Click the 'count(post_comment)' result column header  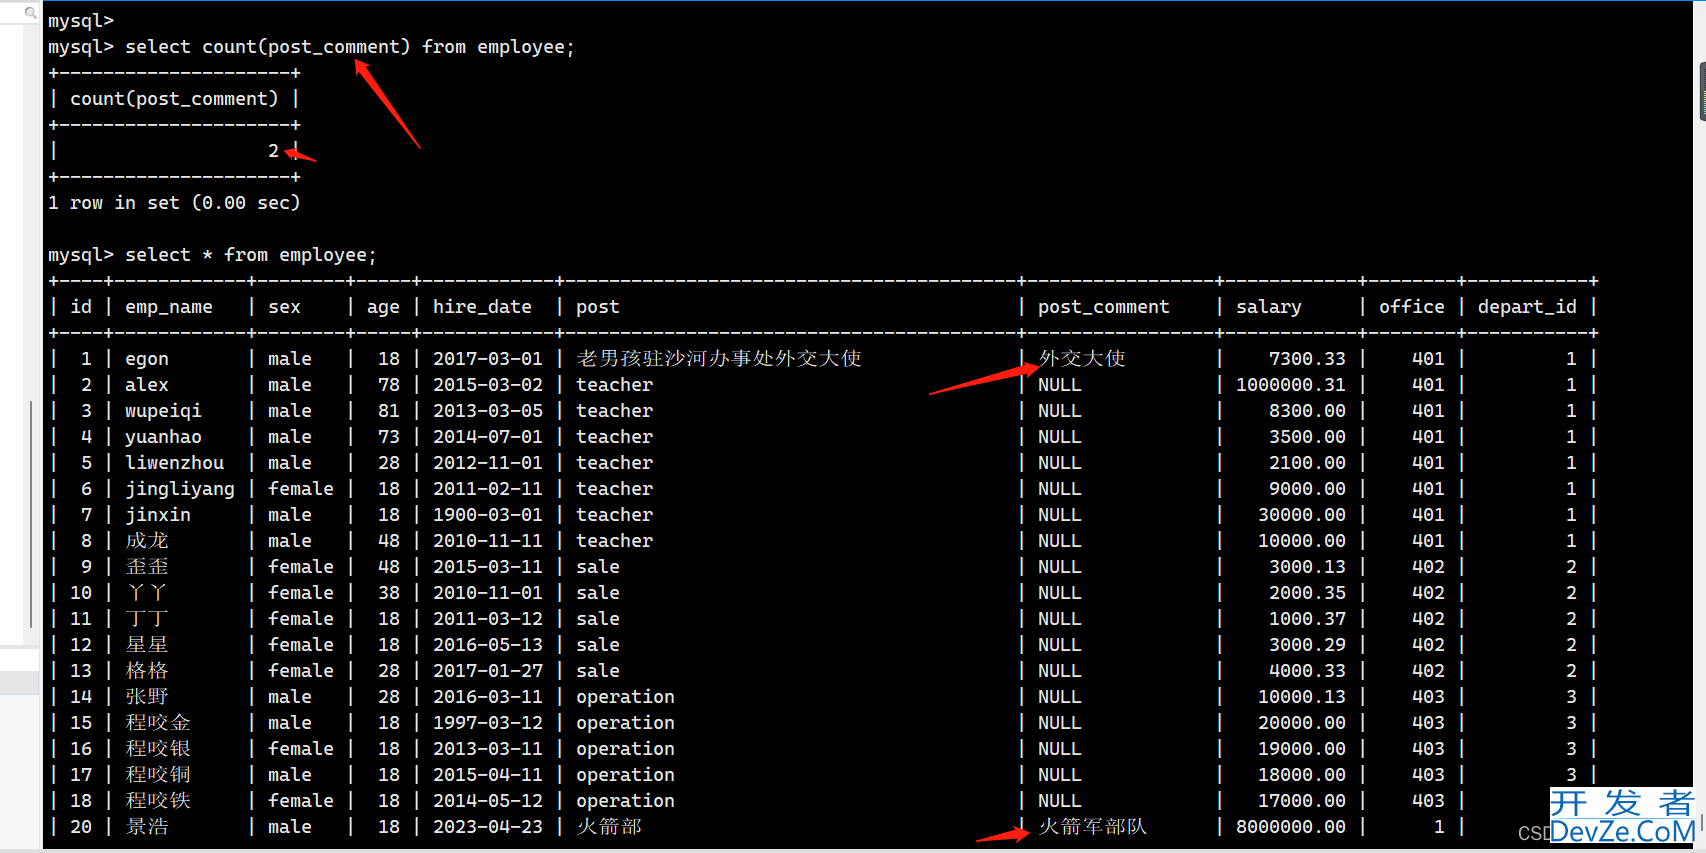coord(174,99)
